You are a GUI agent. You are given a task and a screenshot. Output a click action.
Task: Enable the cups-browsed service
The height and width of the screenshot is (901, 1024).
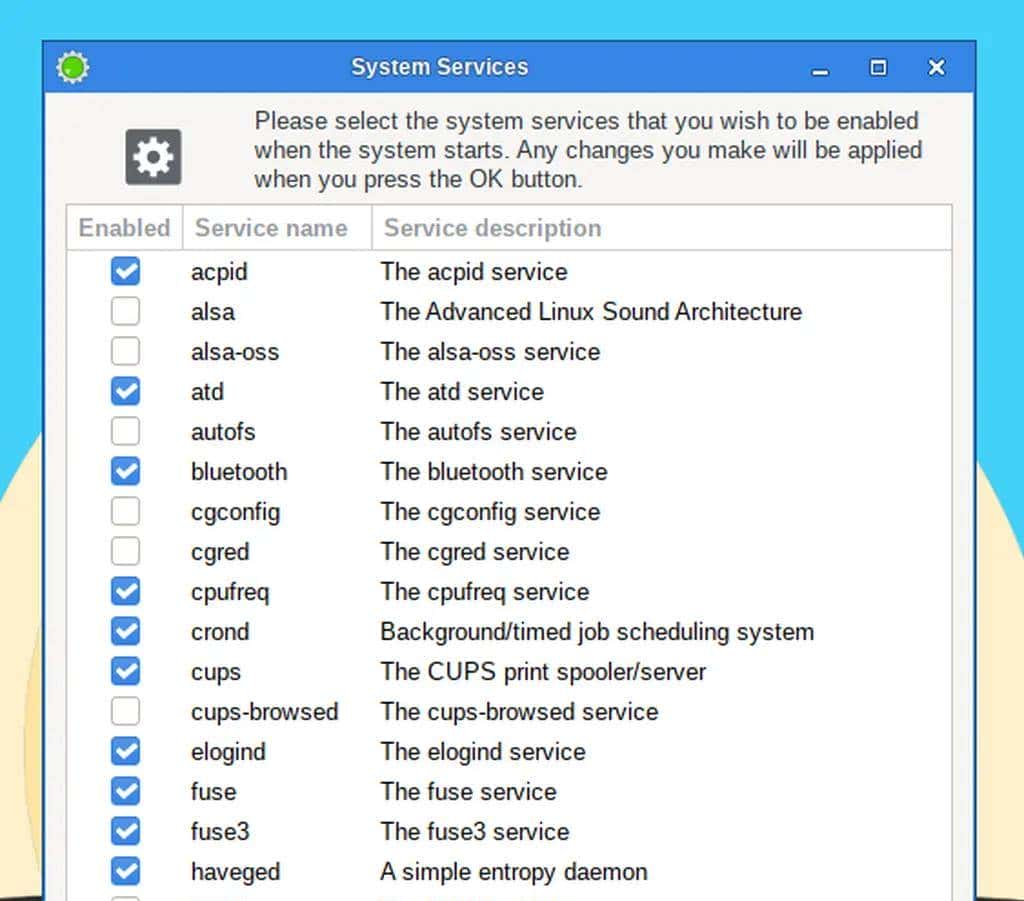click(x=125, y=711)
